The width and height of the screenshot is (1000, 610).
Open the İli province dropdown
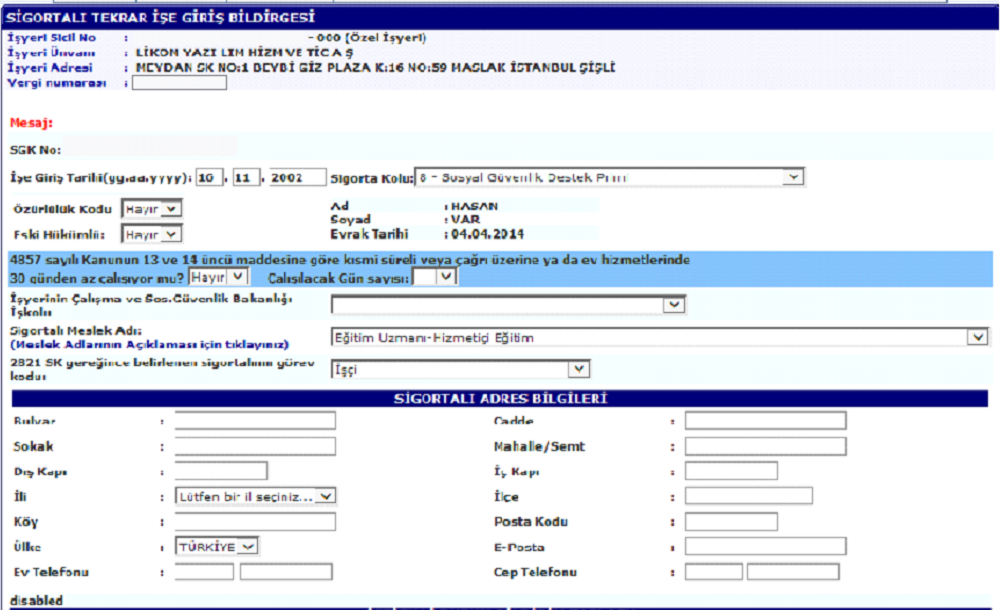click(256, 496)
